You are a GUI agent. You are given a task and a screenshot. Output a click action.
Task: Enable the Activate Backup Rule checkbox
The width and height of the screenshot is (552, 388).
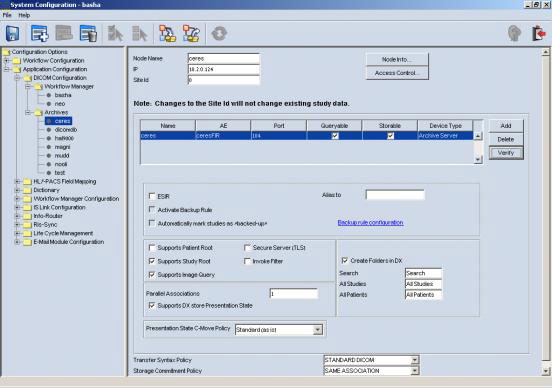pyautogui.click(x=152, y=209)
